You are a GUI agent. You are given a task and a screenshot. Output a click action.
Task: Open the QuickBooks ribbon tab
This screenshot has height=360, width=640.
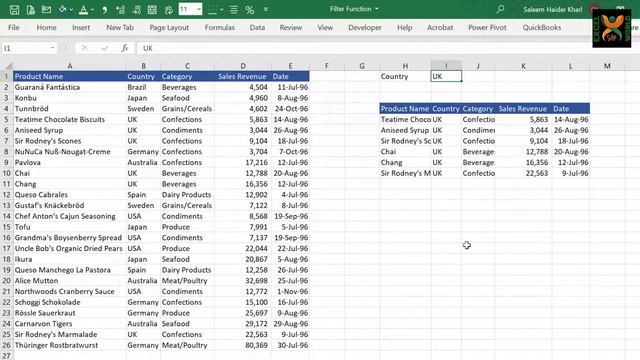(x=542, y=27)
